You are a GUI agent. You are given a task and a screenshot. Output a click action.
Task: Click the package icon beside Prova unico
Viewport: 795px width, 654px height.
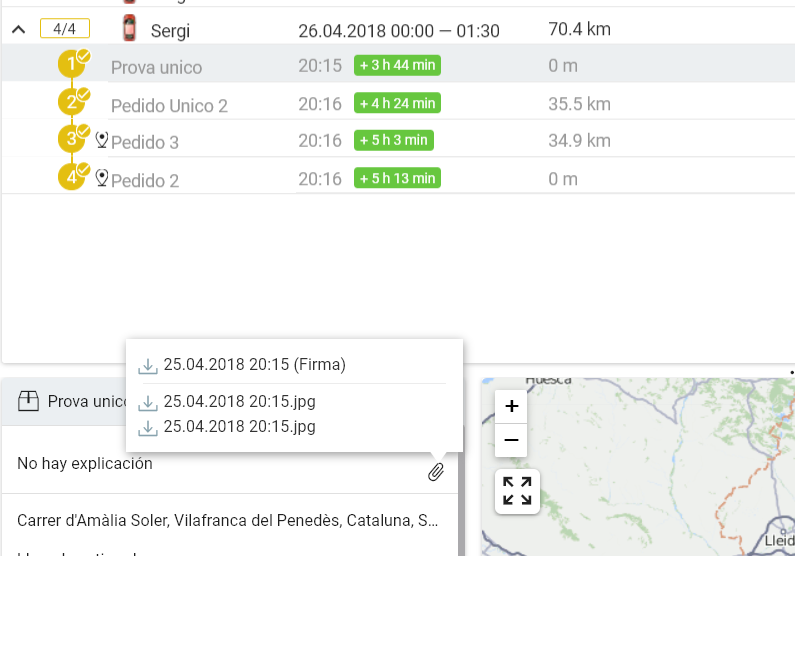pyautogui.click(x=28, y=401)
